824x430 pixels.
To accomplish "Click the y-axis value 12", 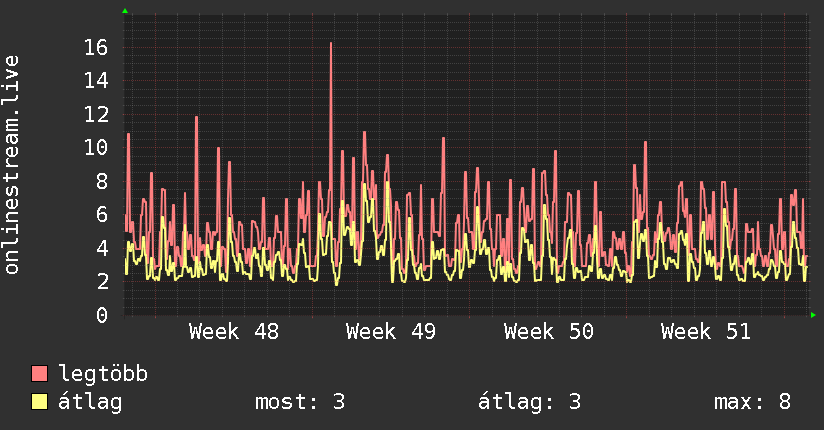I will point(96,115).
